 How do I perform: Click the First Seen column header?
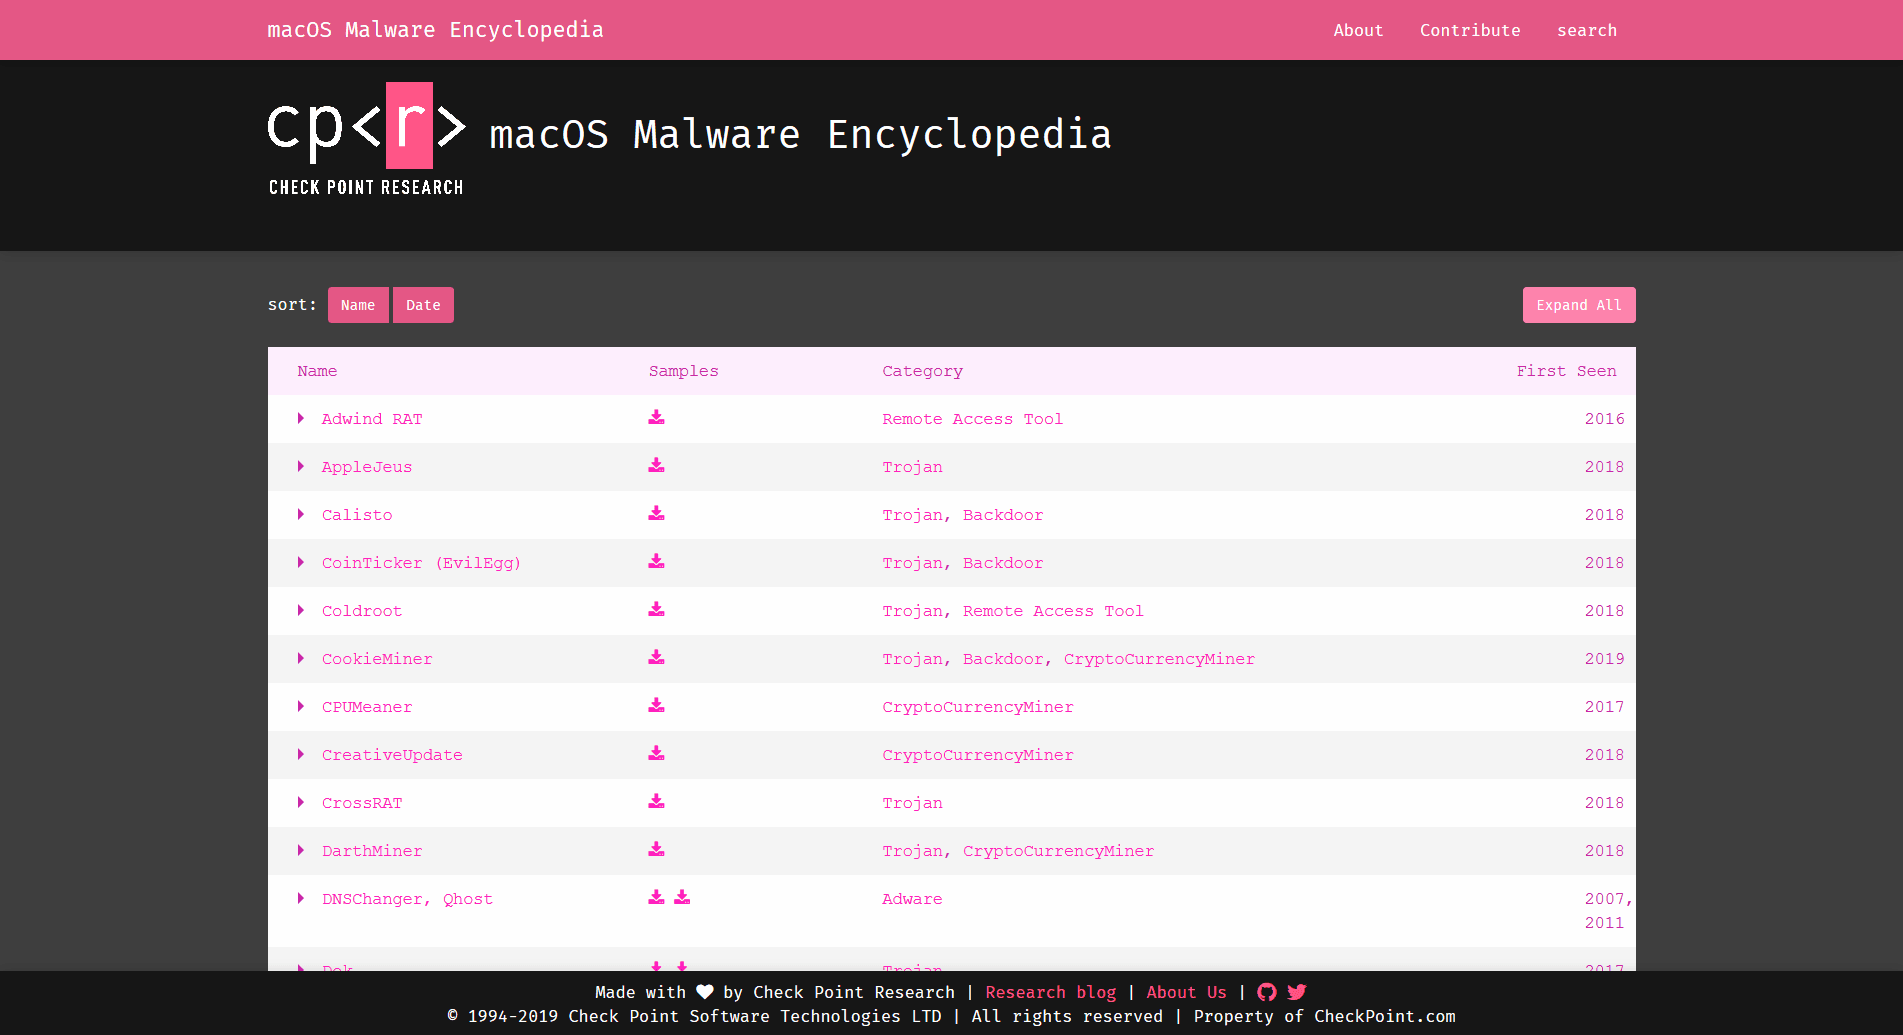[x=1566, y=371]
